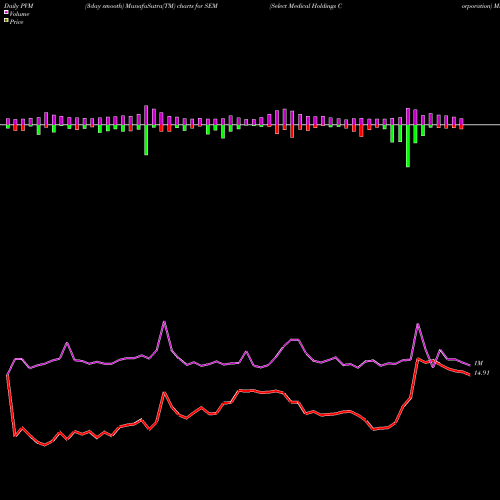Click the Select Medical Holdings company name
Viewport: 500px width, 500px height.
point(306,6)
